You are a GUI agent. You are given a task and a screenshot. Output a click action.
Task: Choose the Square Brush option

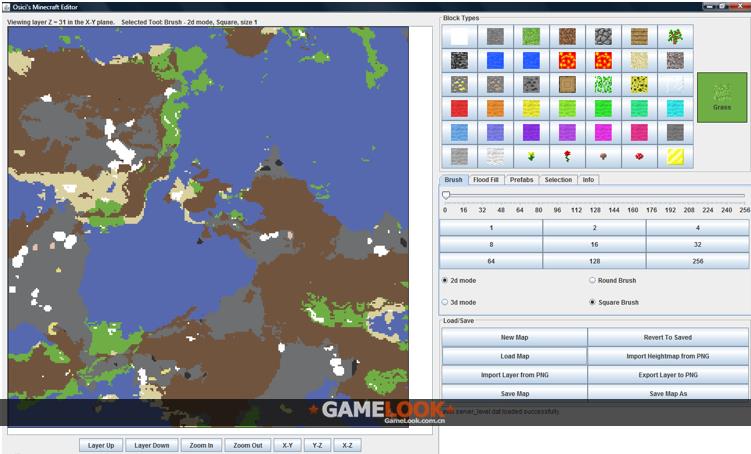592,302
